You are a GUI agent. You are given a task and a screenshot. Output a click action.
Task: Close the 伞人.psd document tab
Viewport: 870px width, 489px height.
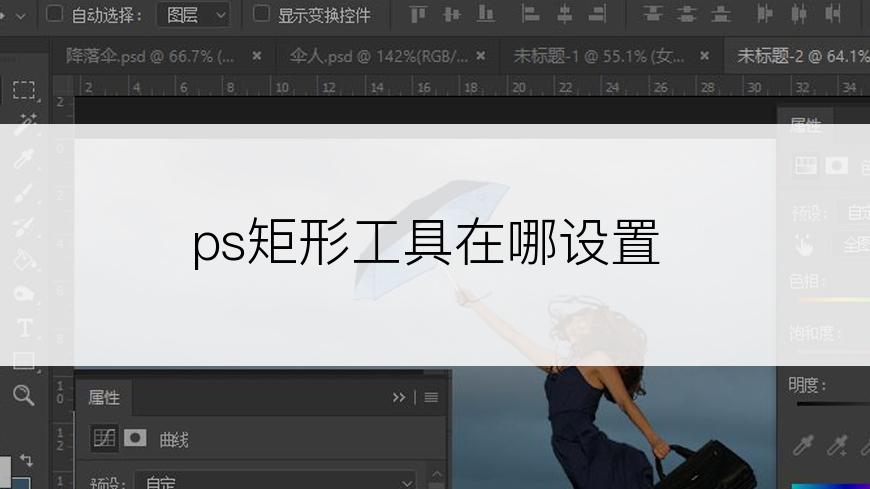[x=481, y=56]
